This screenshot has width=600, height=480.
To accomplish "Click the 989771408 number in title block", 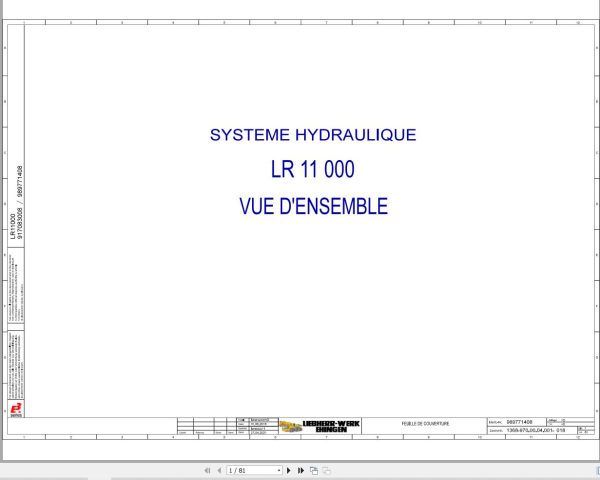I will click(x=519, y=422).
